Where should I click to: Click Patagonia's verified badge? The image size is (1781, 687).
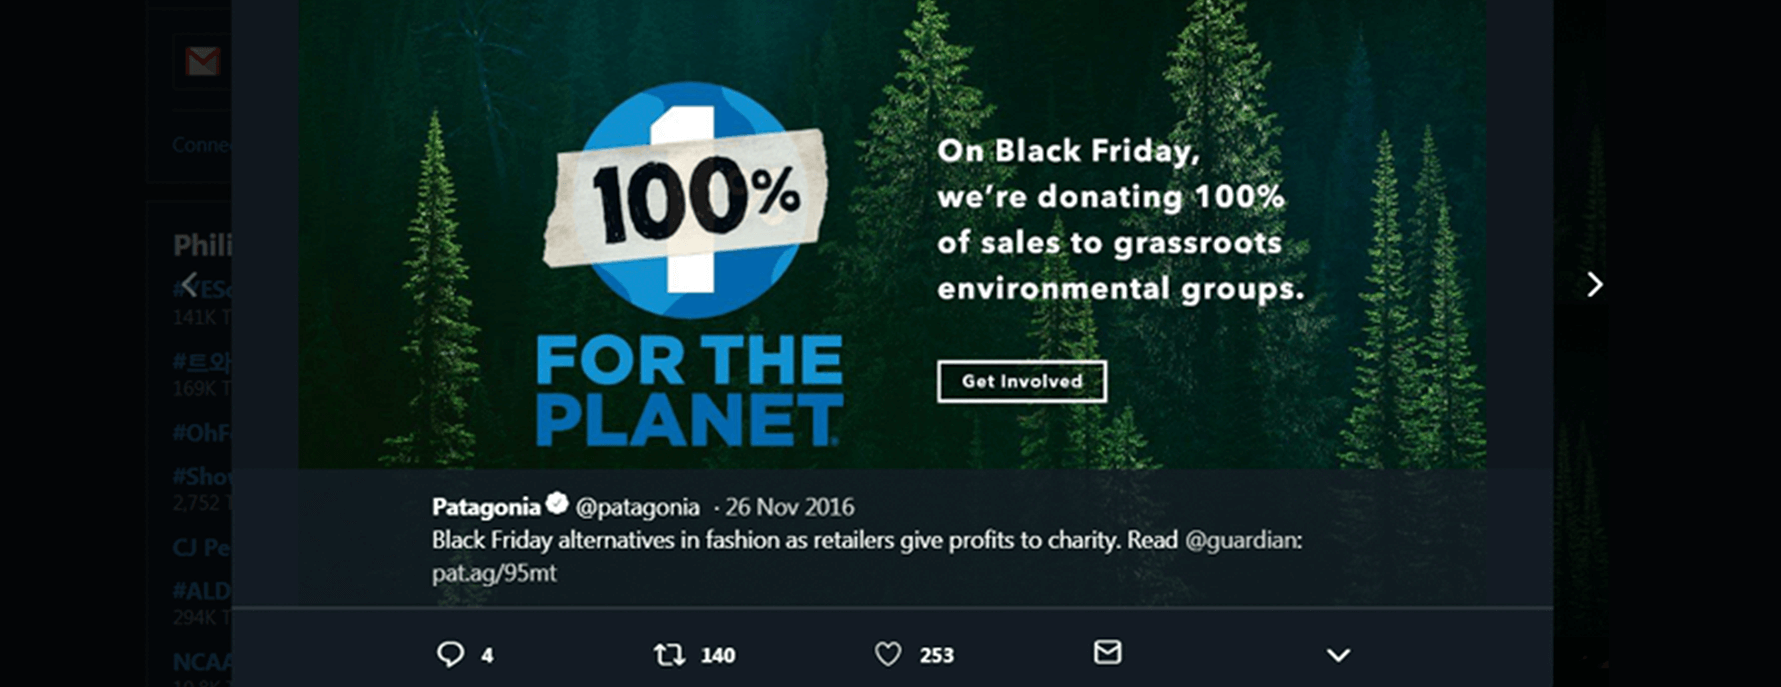(x=557, y=504)
